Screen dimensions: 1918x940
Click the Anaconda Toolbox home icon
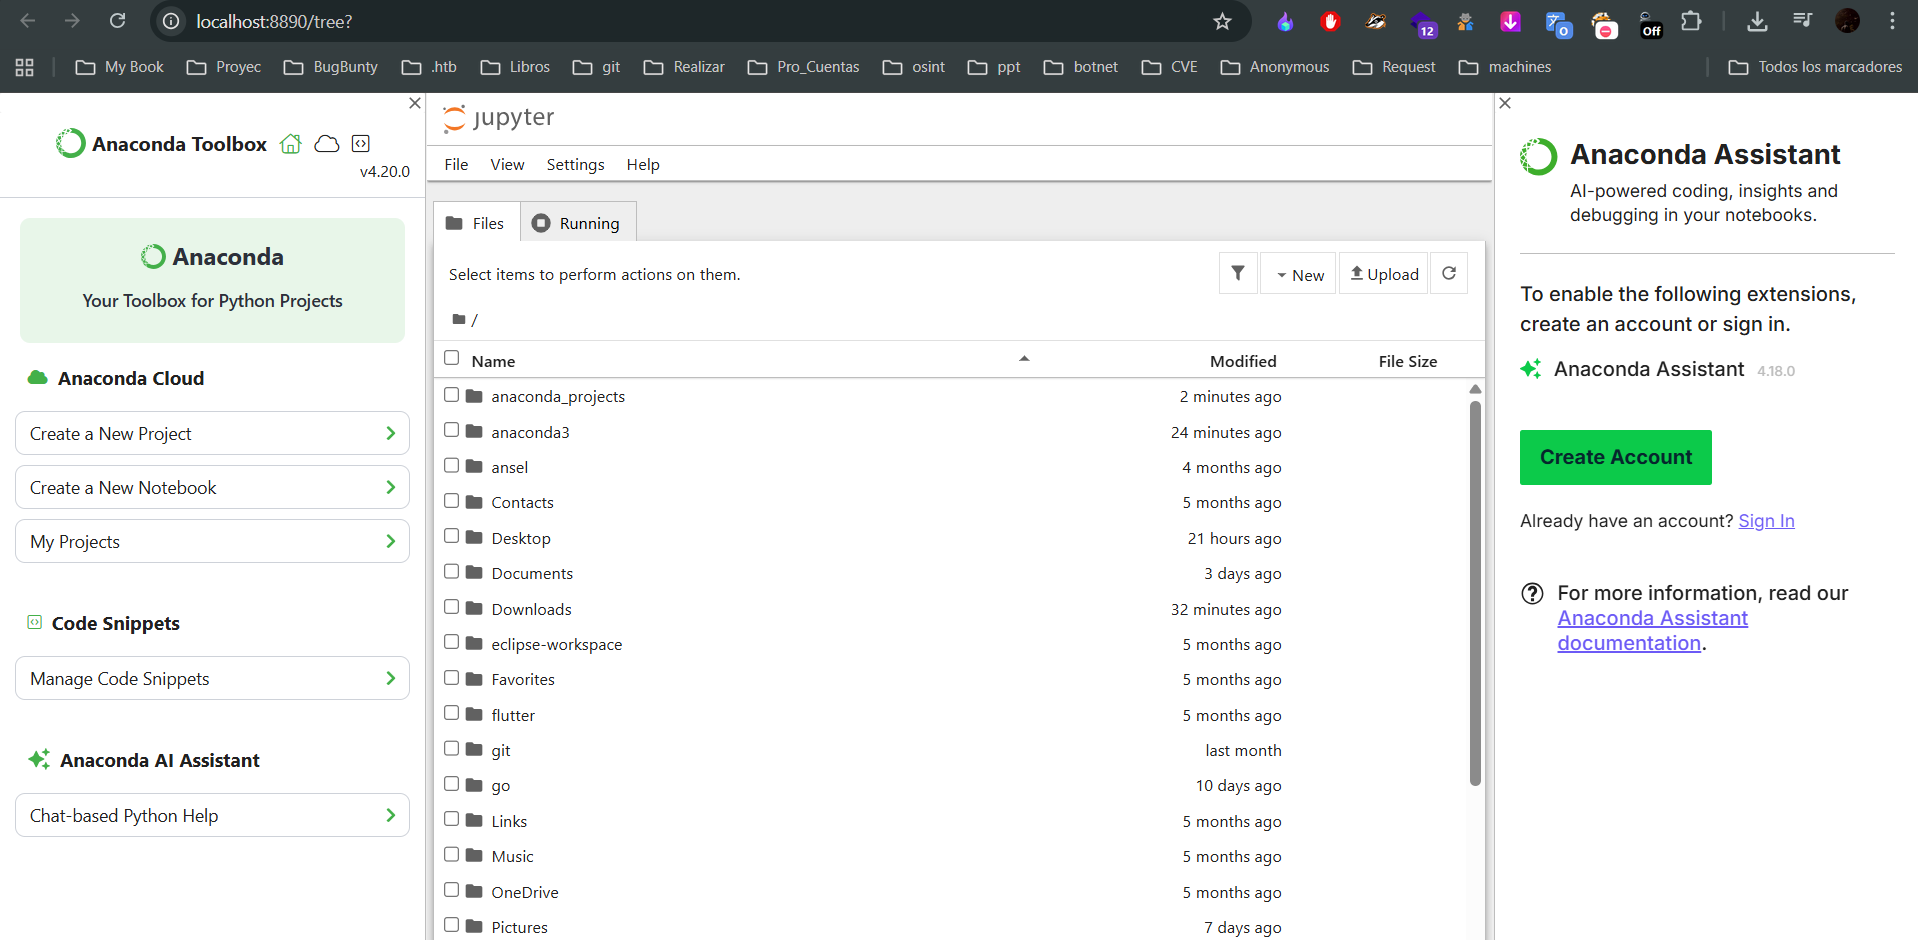[291, 144]
